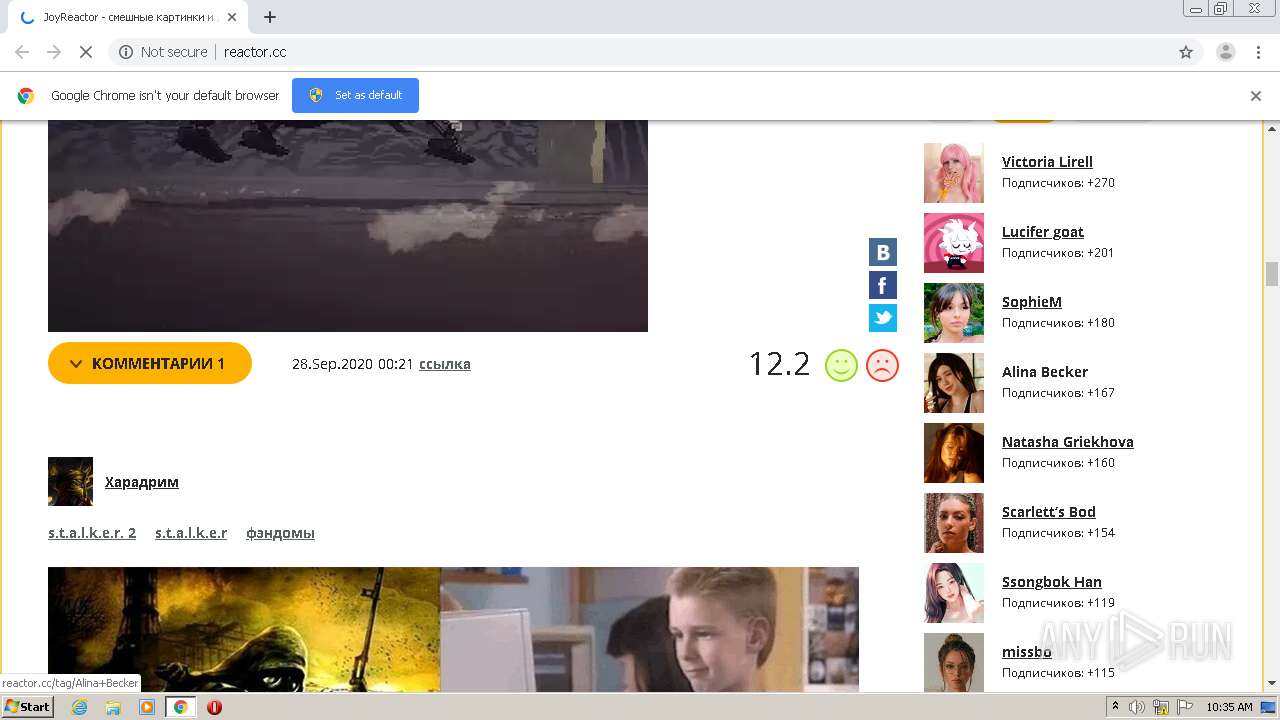Open Chrome profile avatar menu
This screenshot has width=1280, height=720.
pos(1226,52)
